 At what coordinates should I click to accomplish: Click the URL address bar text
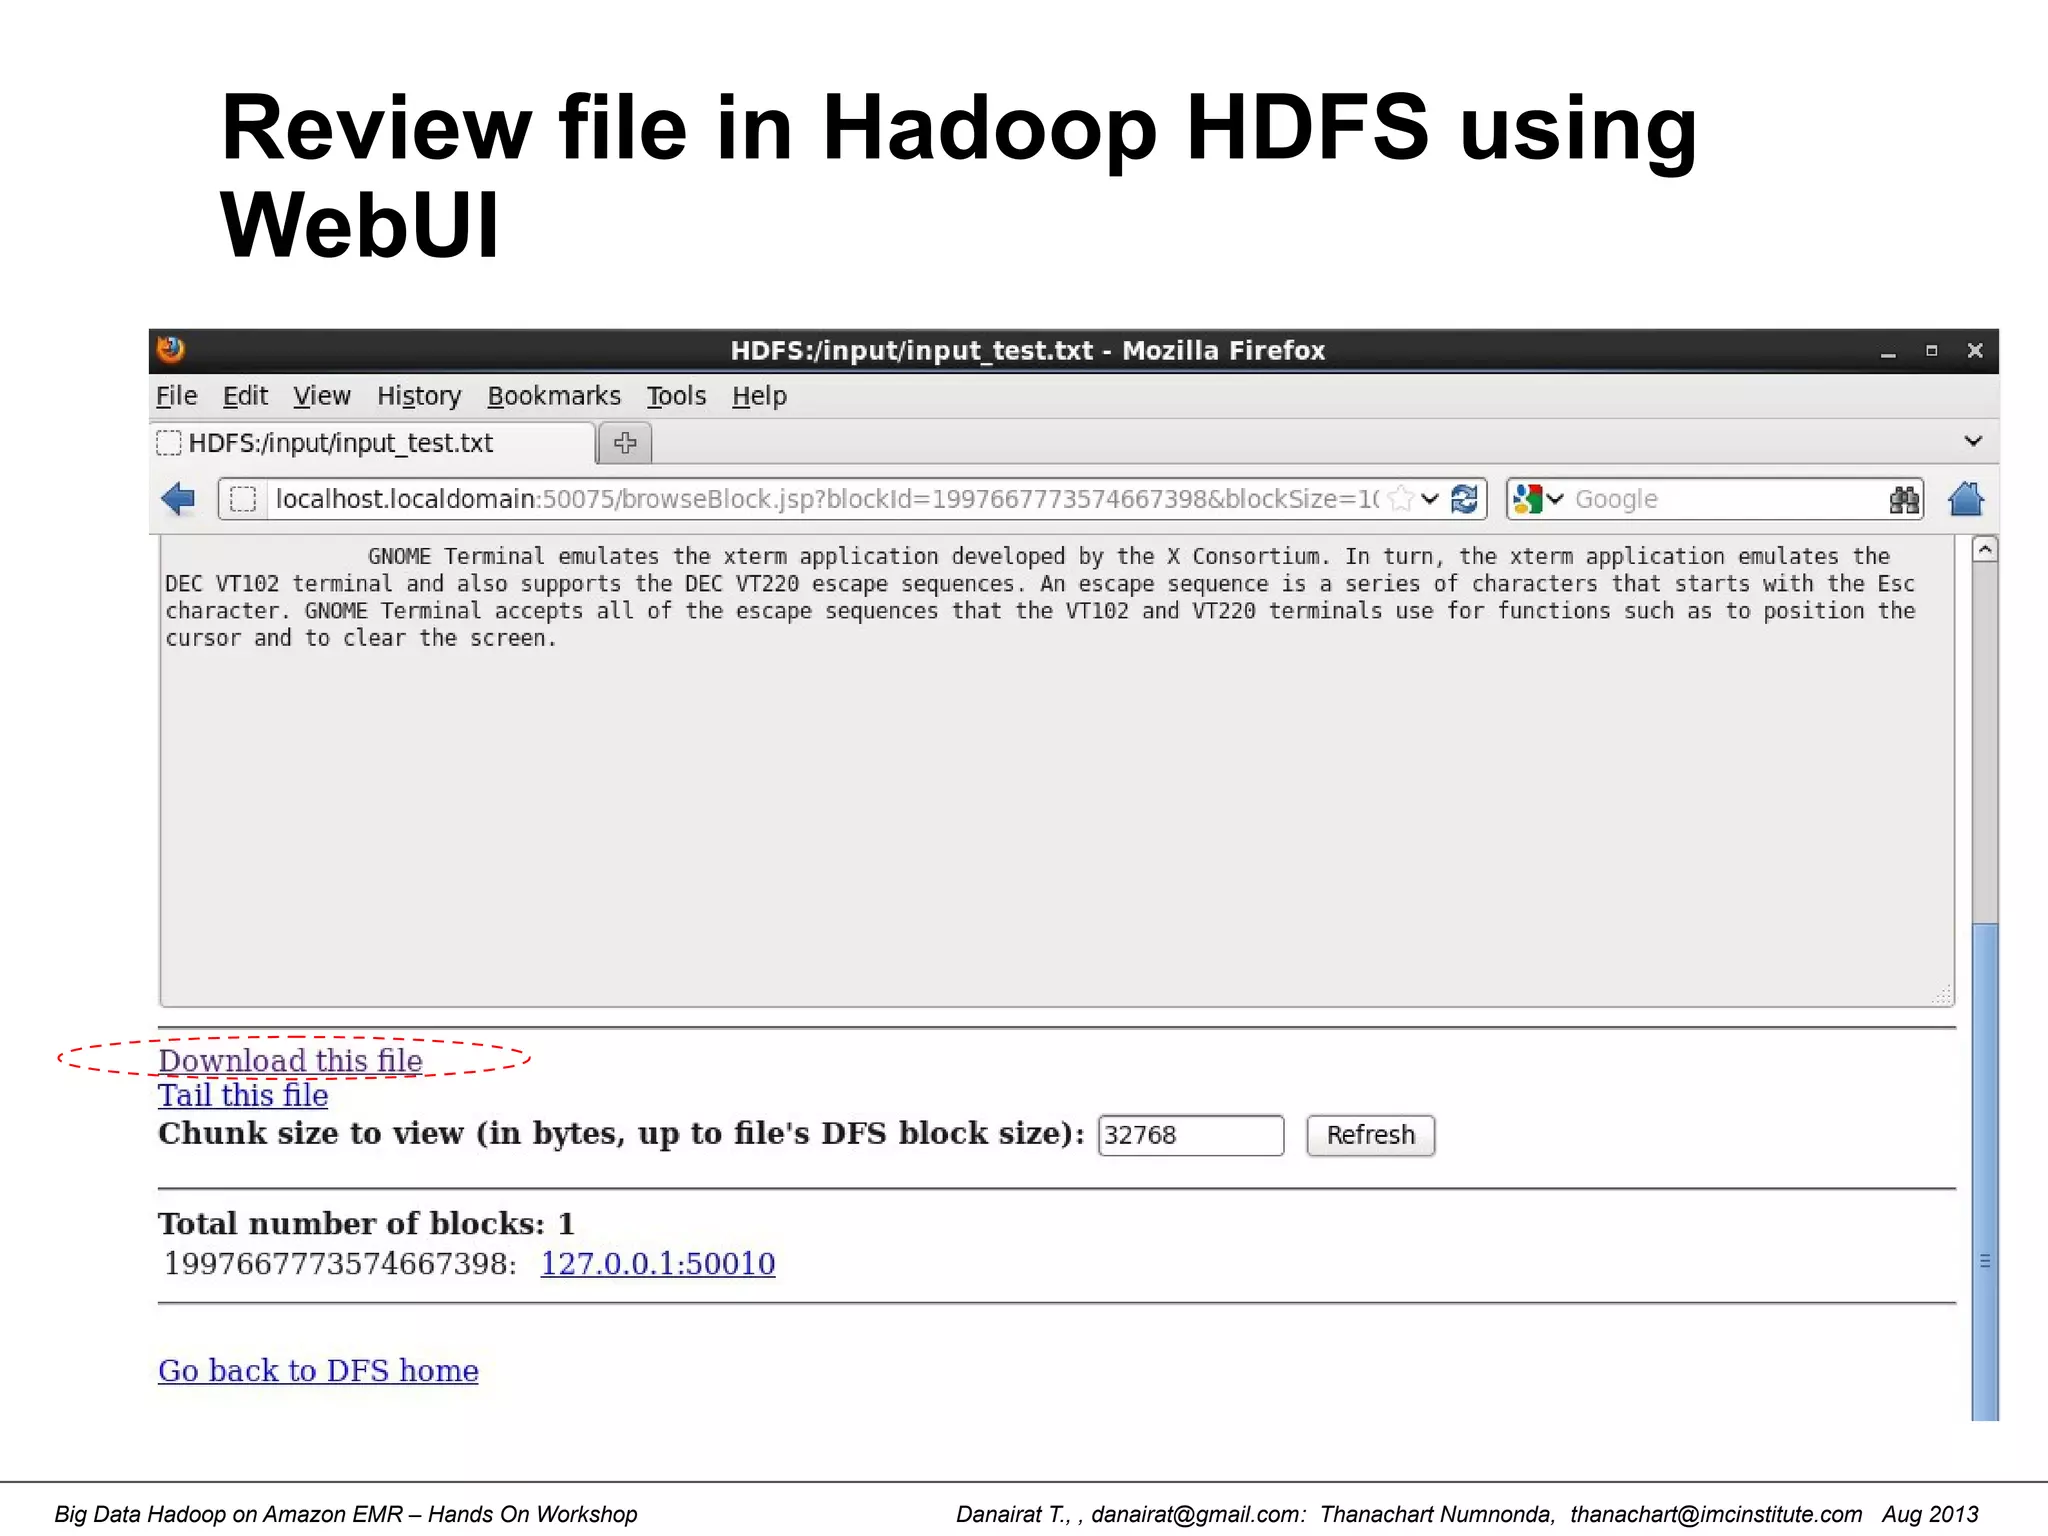826,498
